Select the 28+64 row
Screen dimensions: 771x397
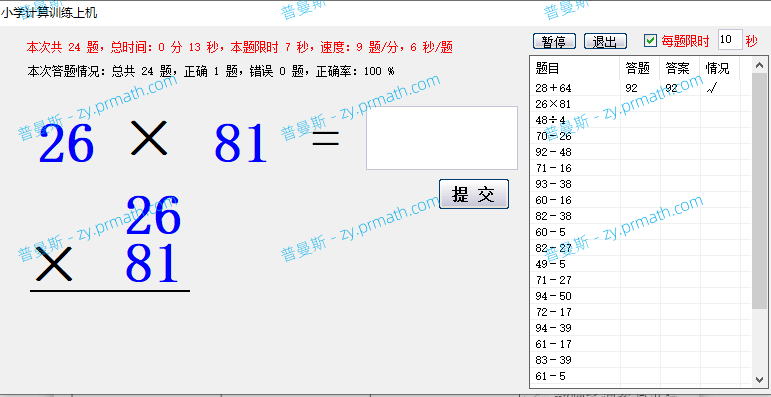[x=641, y=88]
